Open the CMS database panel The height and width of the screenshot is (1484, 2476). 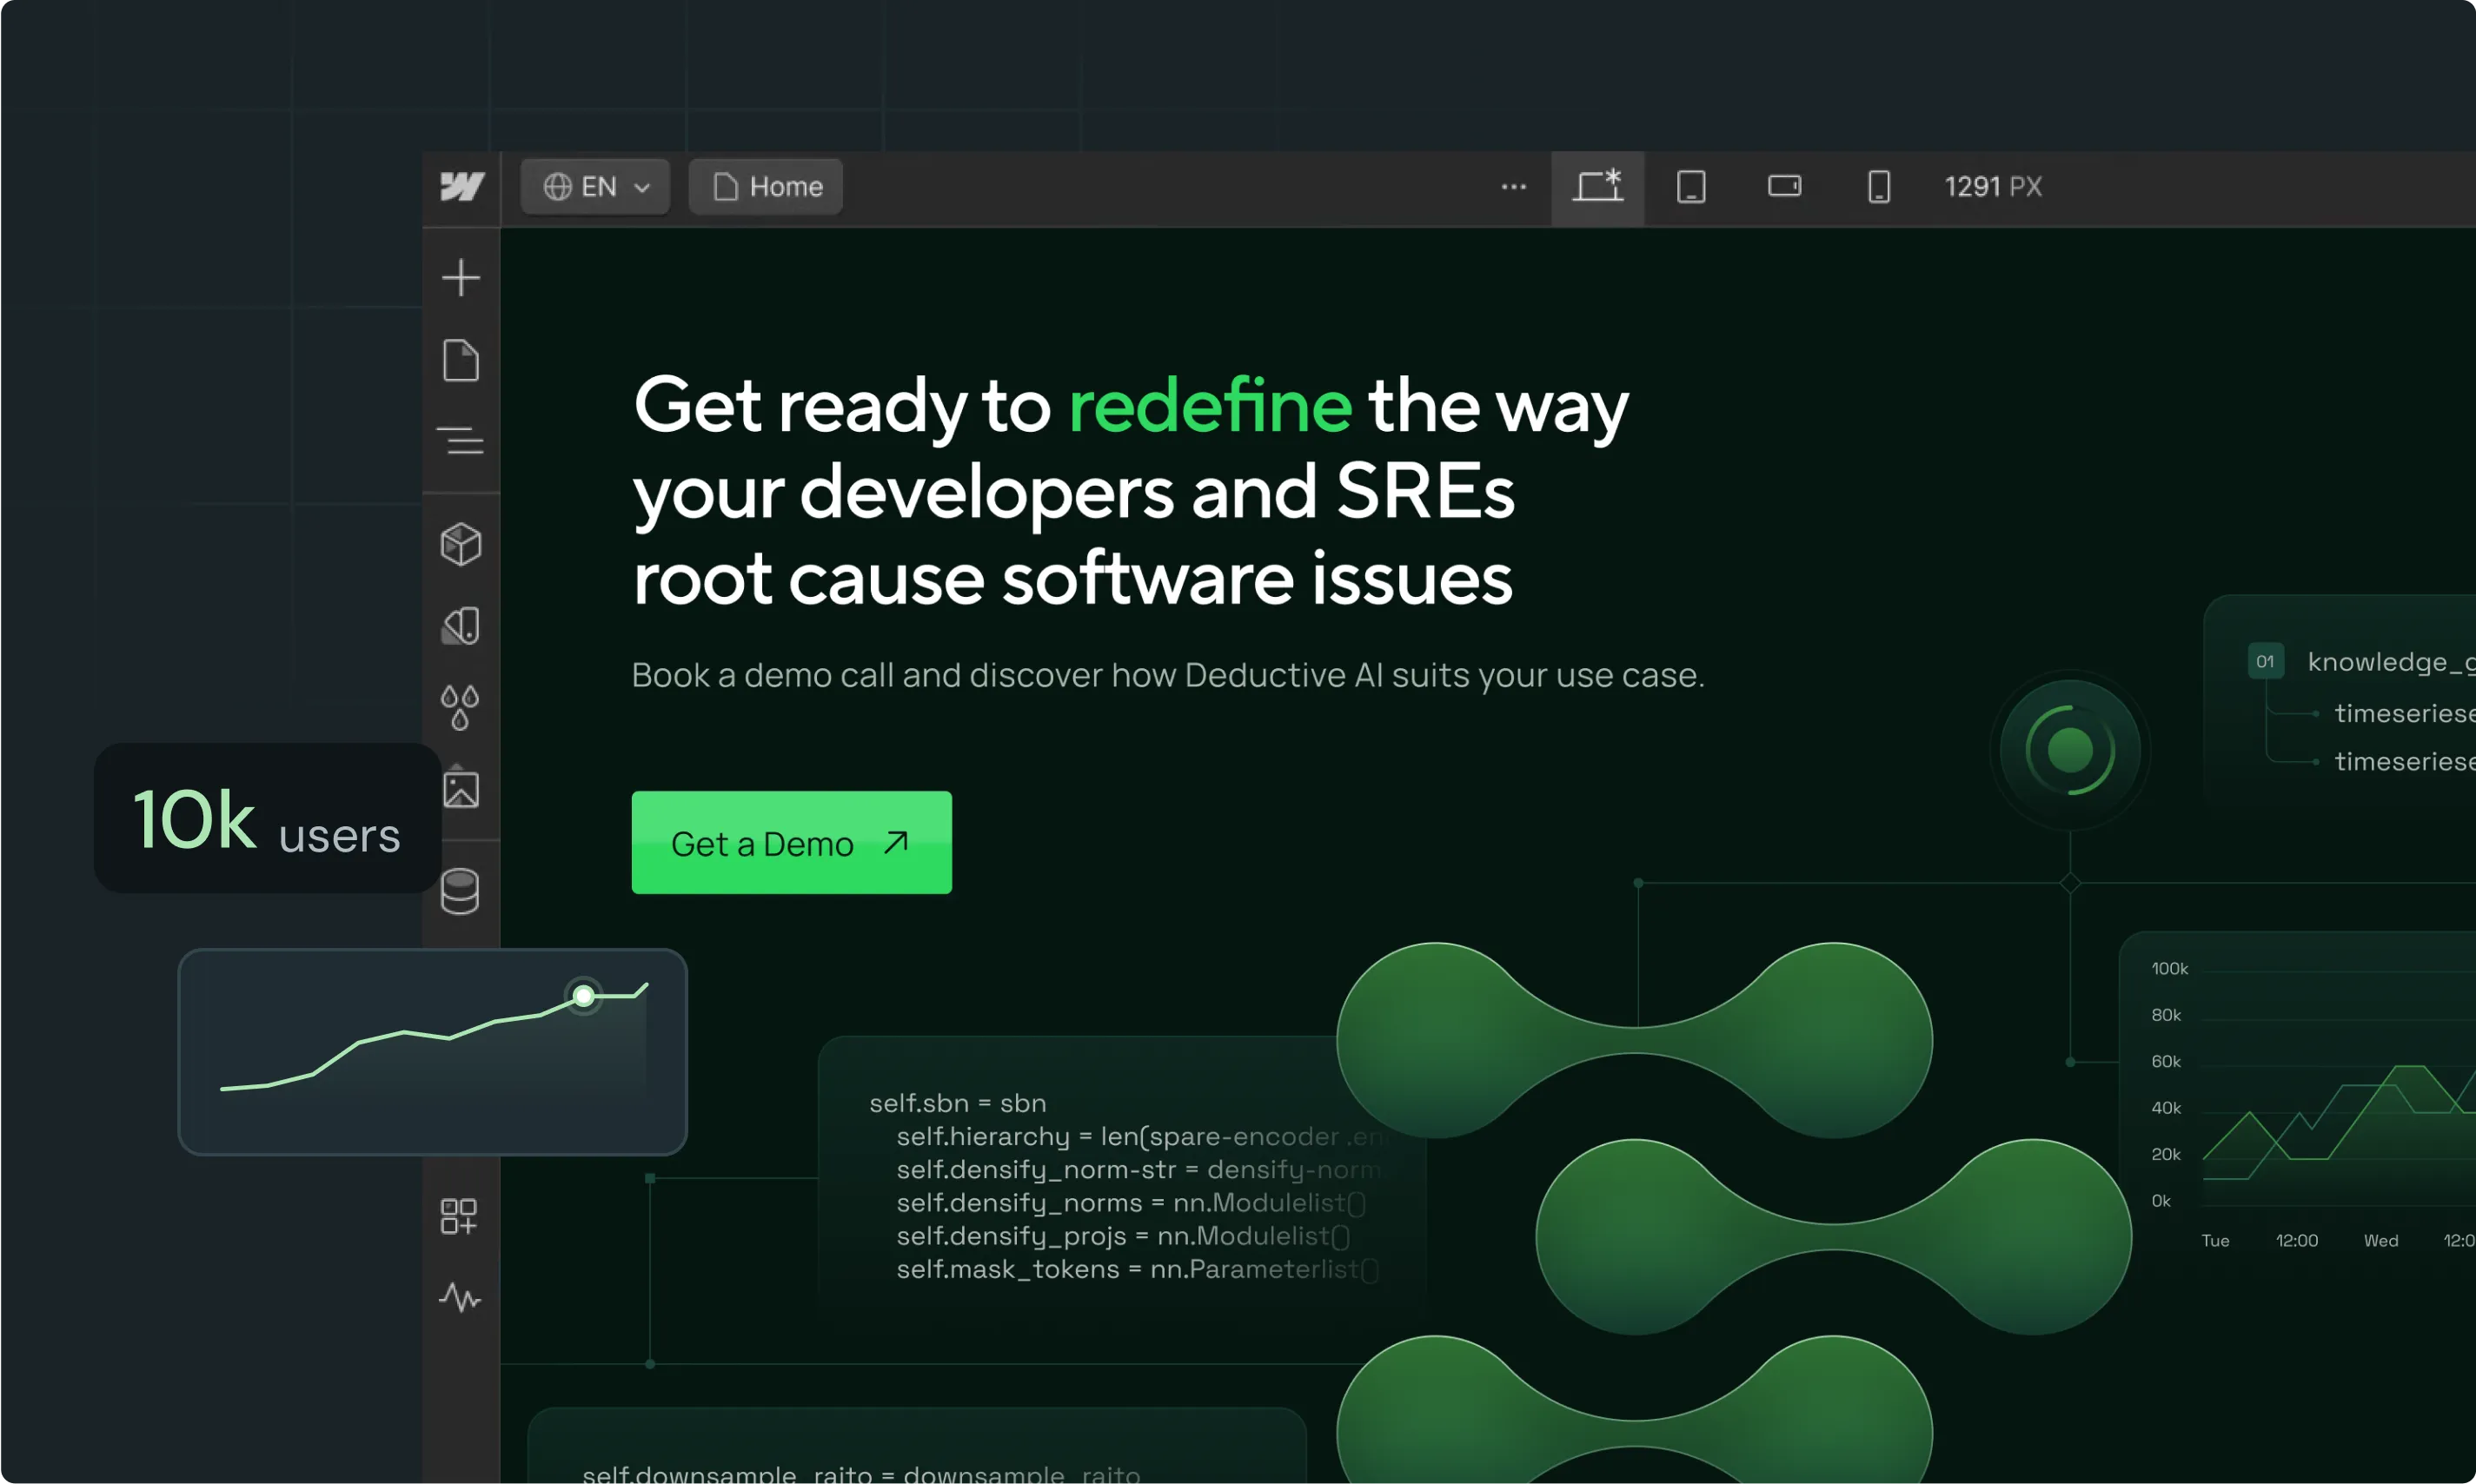(461, 892)
